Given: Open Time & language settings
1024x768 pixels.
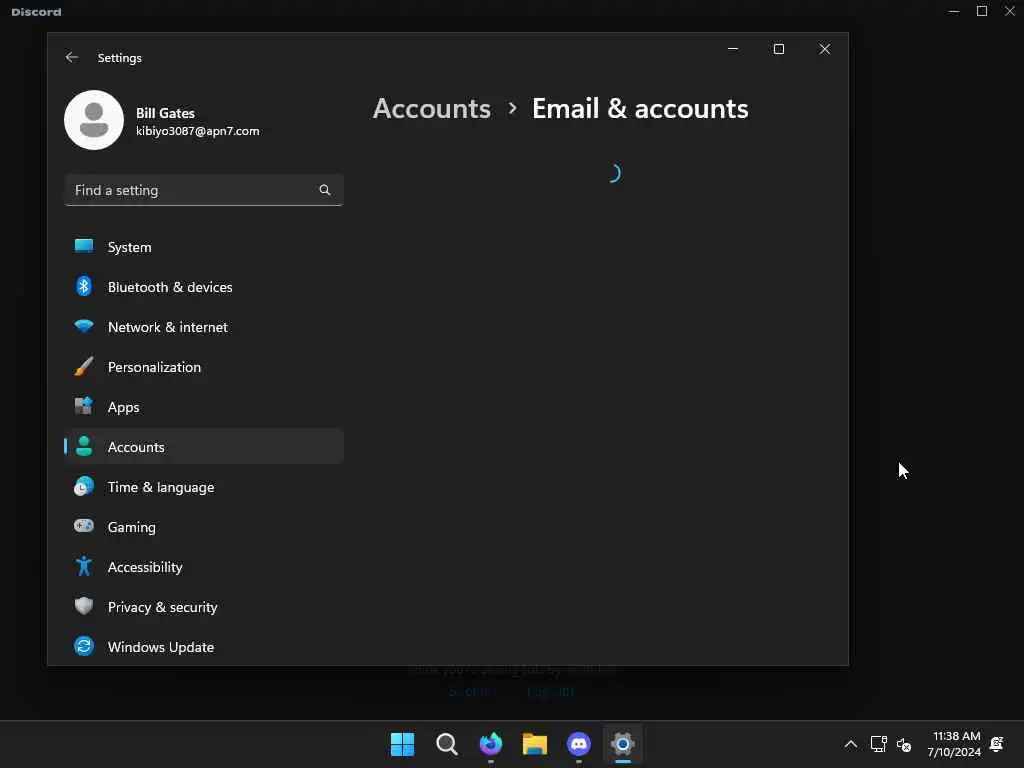Looking at the screenshot, I should pos(204,487).
